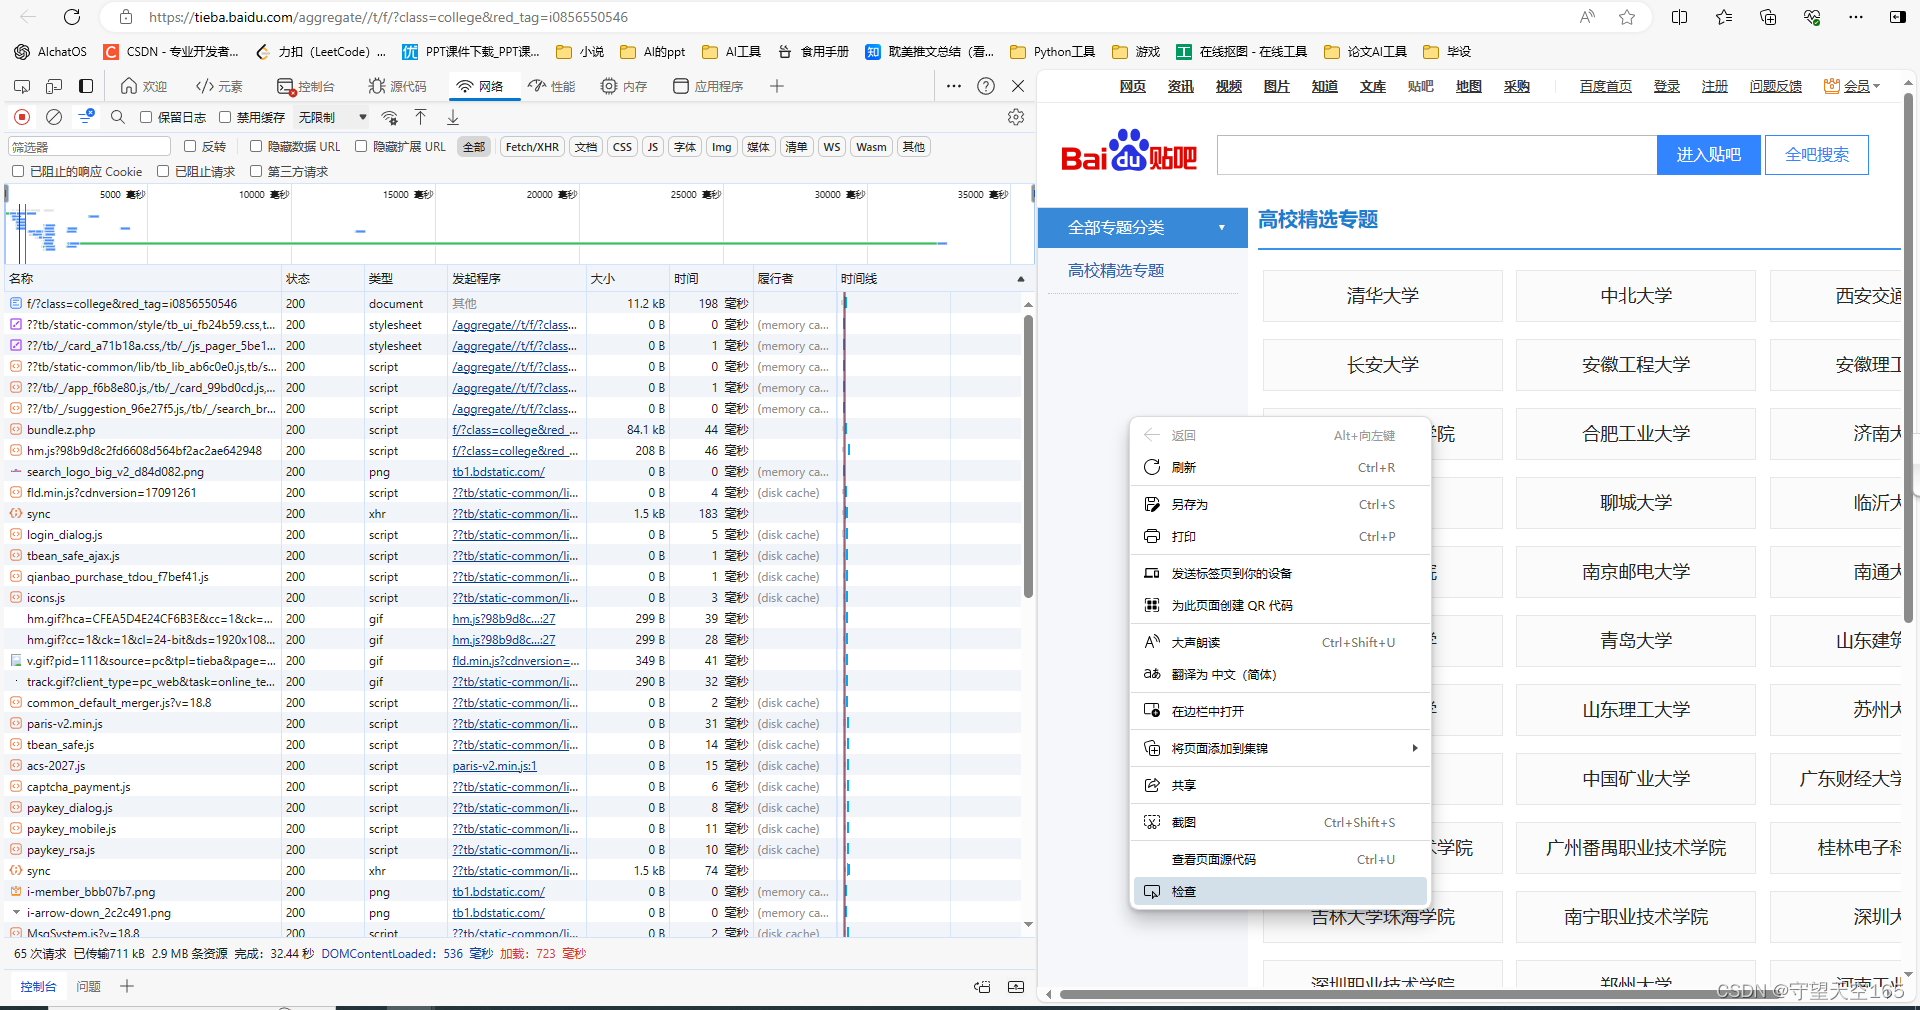Image resolution: width=1920 pixels, height=1010 pixels.
Task: Open the 清华大学 topic card
Action: 1382,296
